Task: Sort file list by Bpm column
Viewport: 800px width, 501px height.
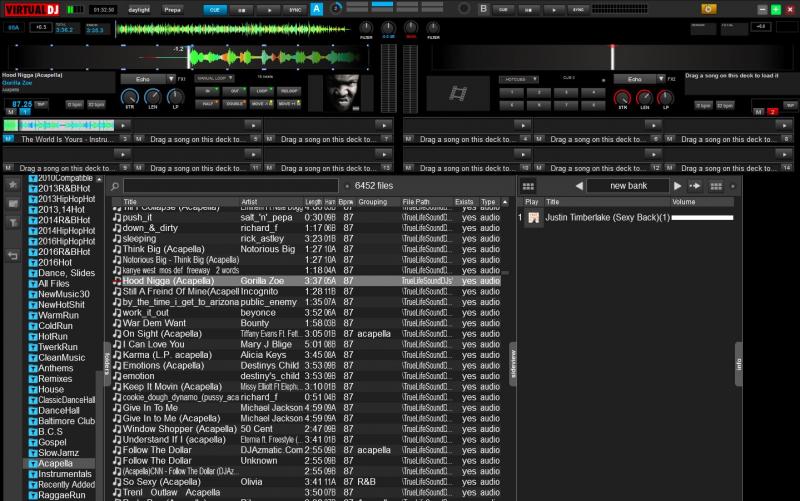Action: coord(346,202)
